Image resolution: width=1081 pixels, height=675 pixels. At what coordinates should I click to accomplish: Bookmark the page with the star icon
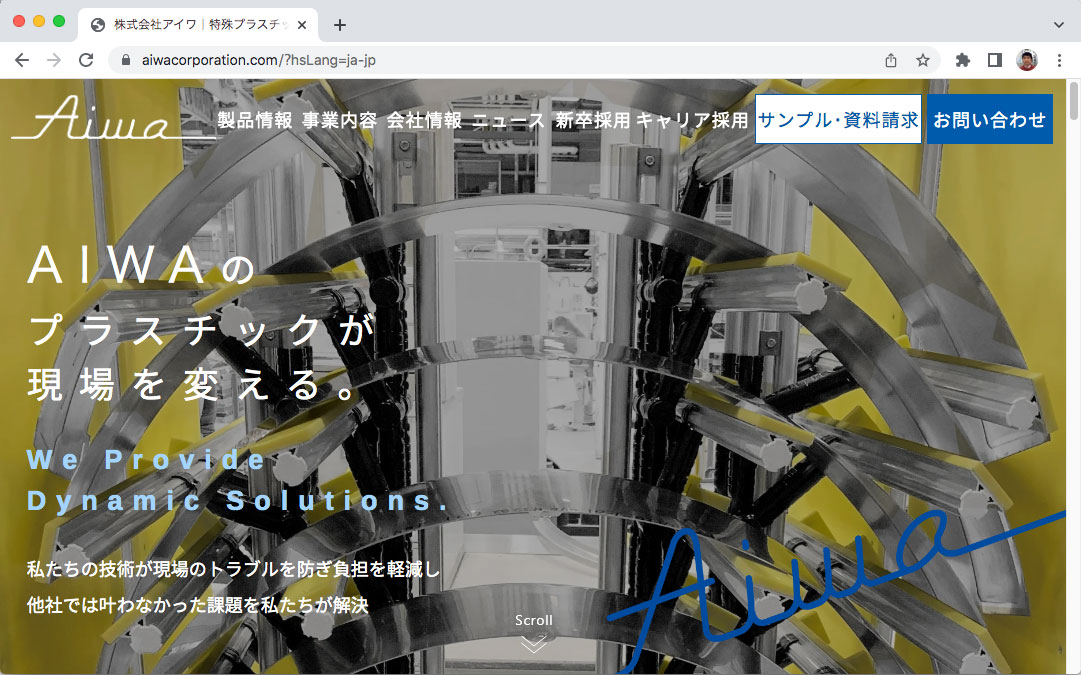921,59
